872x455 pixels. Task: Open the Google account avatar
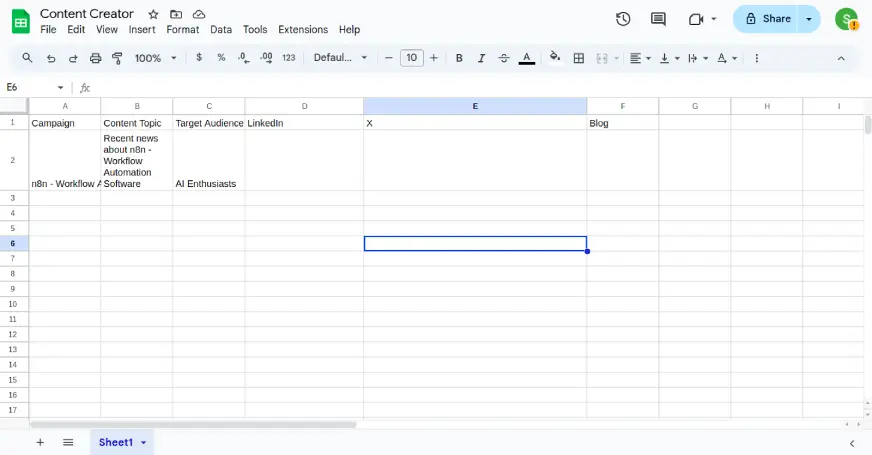[846, 19]
